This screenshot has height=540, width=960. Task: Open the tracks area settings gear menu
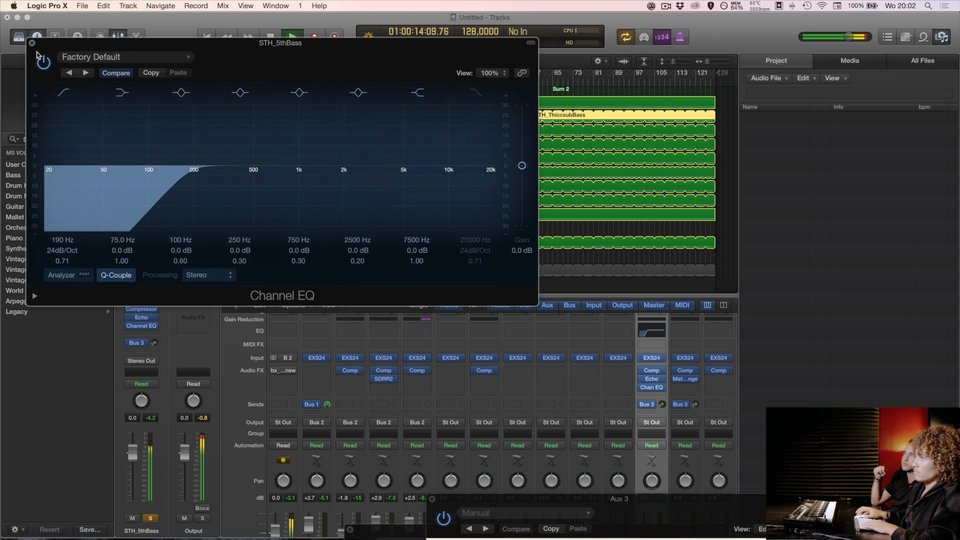(x=600, y=61)
